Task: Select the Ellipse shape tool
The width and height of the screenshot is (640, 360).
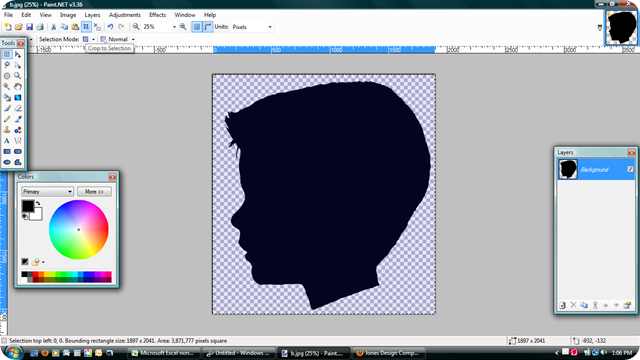Action: tap(7, 162)
